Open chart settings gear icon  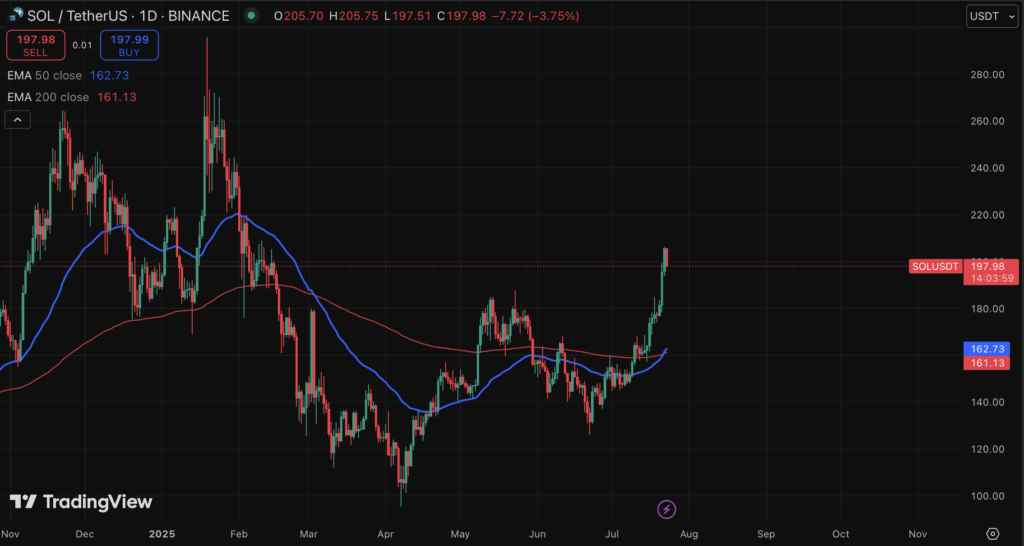pyautogui.click(x=993, y=534)
